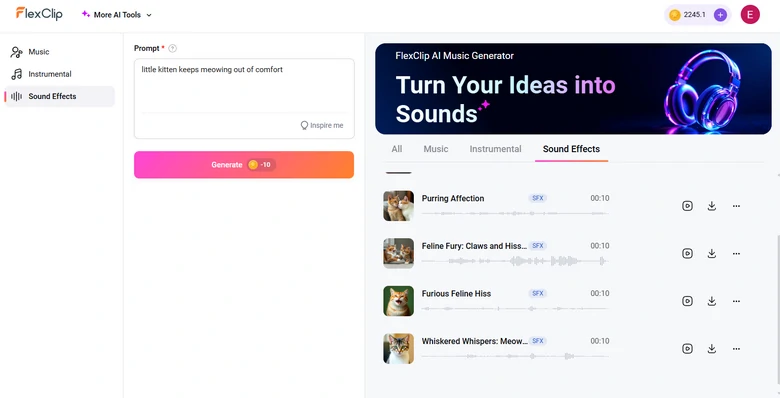The height and width of the screenshot is (398, 780).
Task: Click the video icon for Furious Feline Hiss
Action: (x=687, y=301)
